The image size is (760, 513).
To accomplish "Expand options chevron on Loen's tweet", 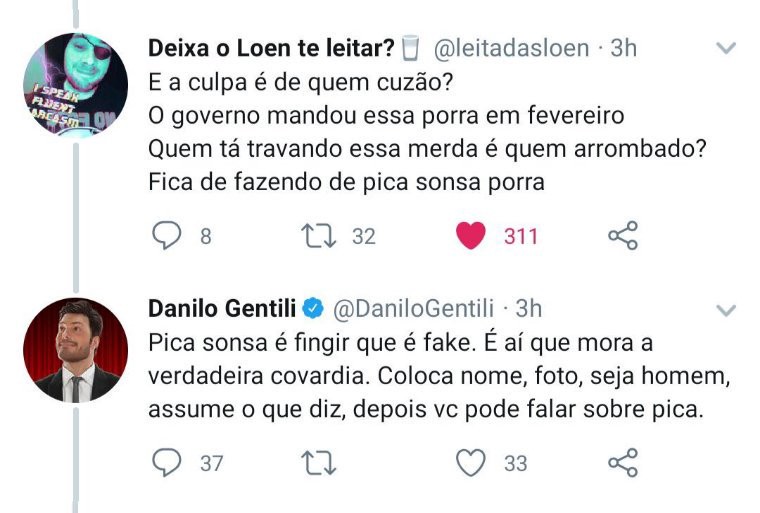I will click(727, 48).
